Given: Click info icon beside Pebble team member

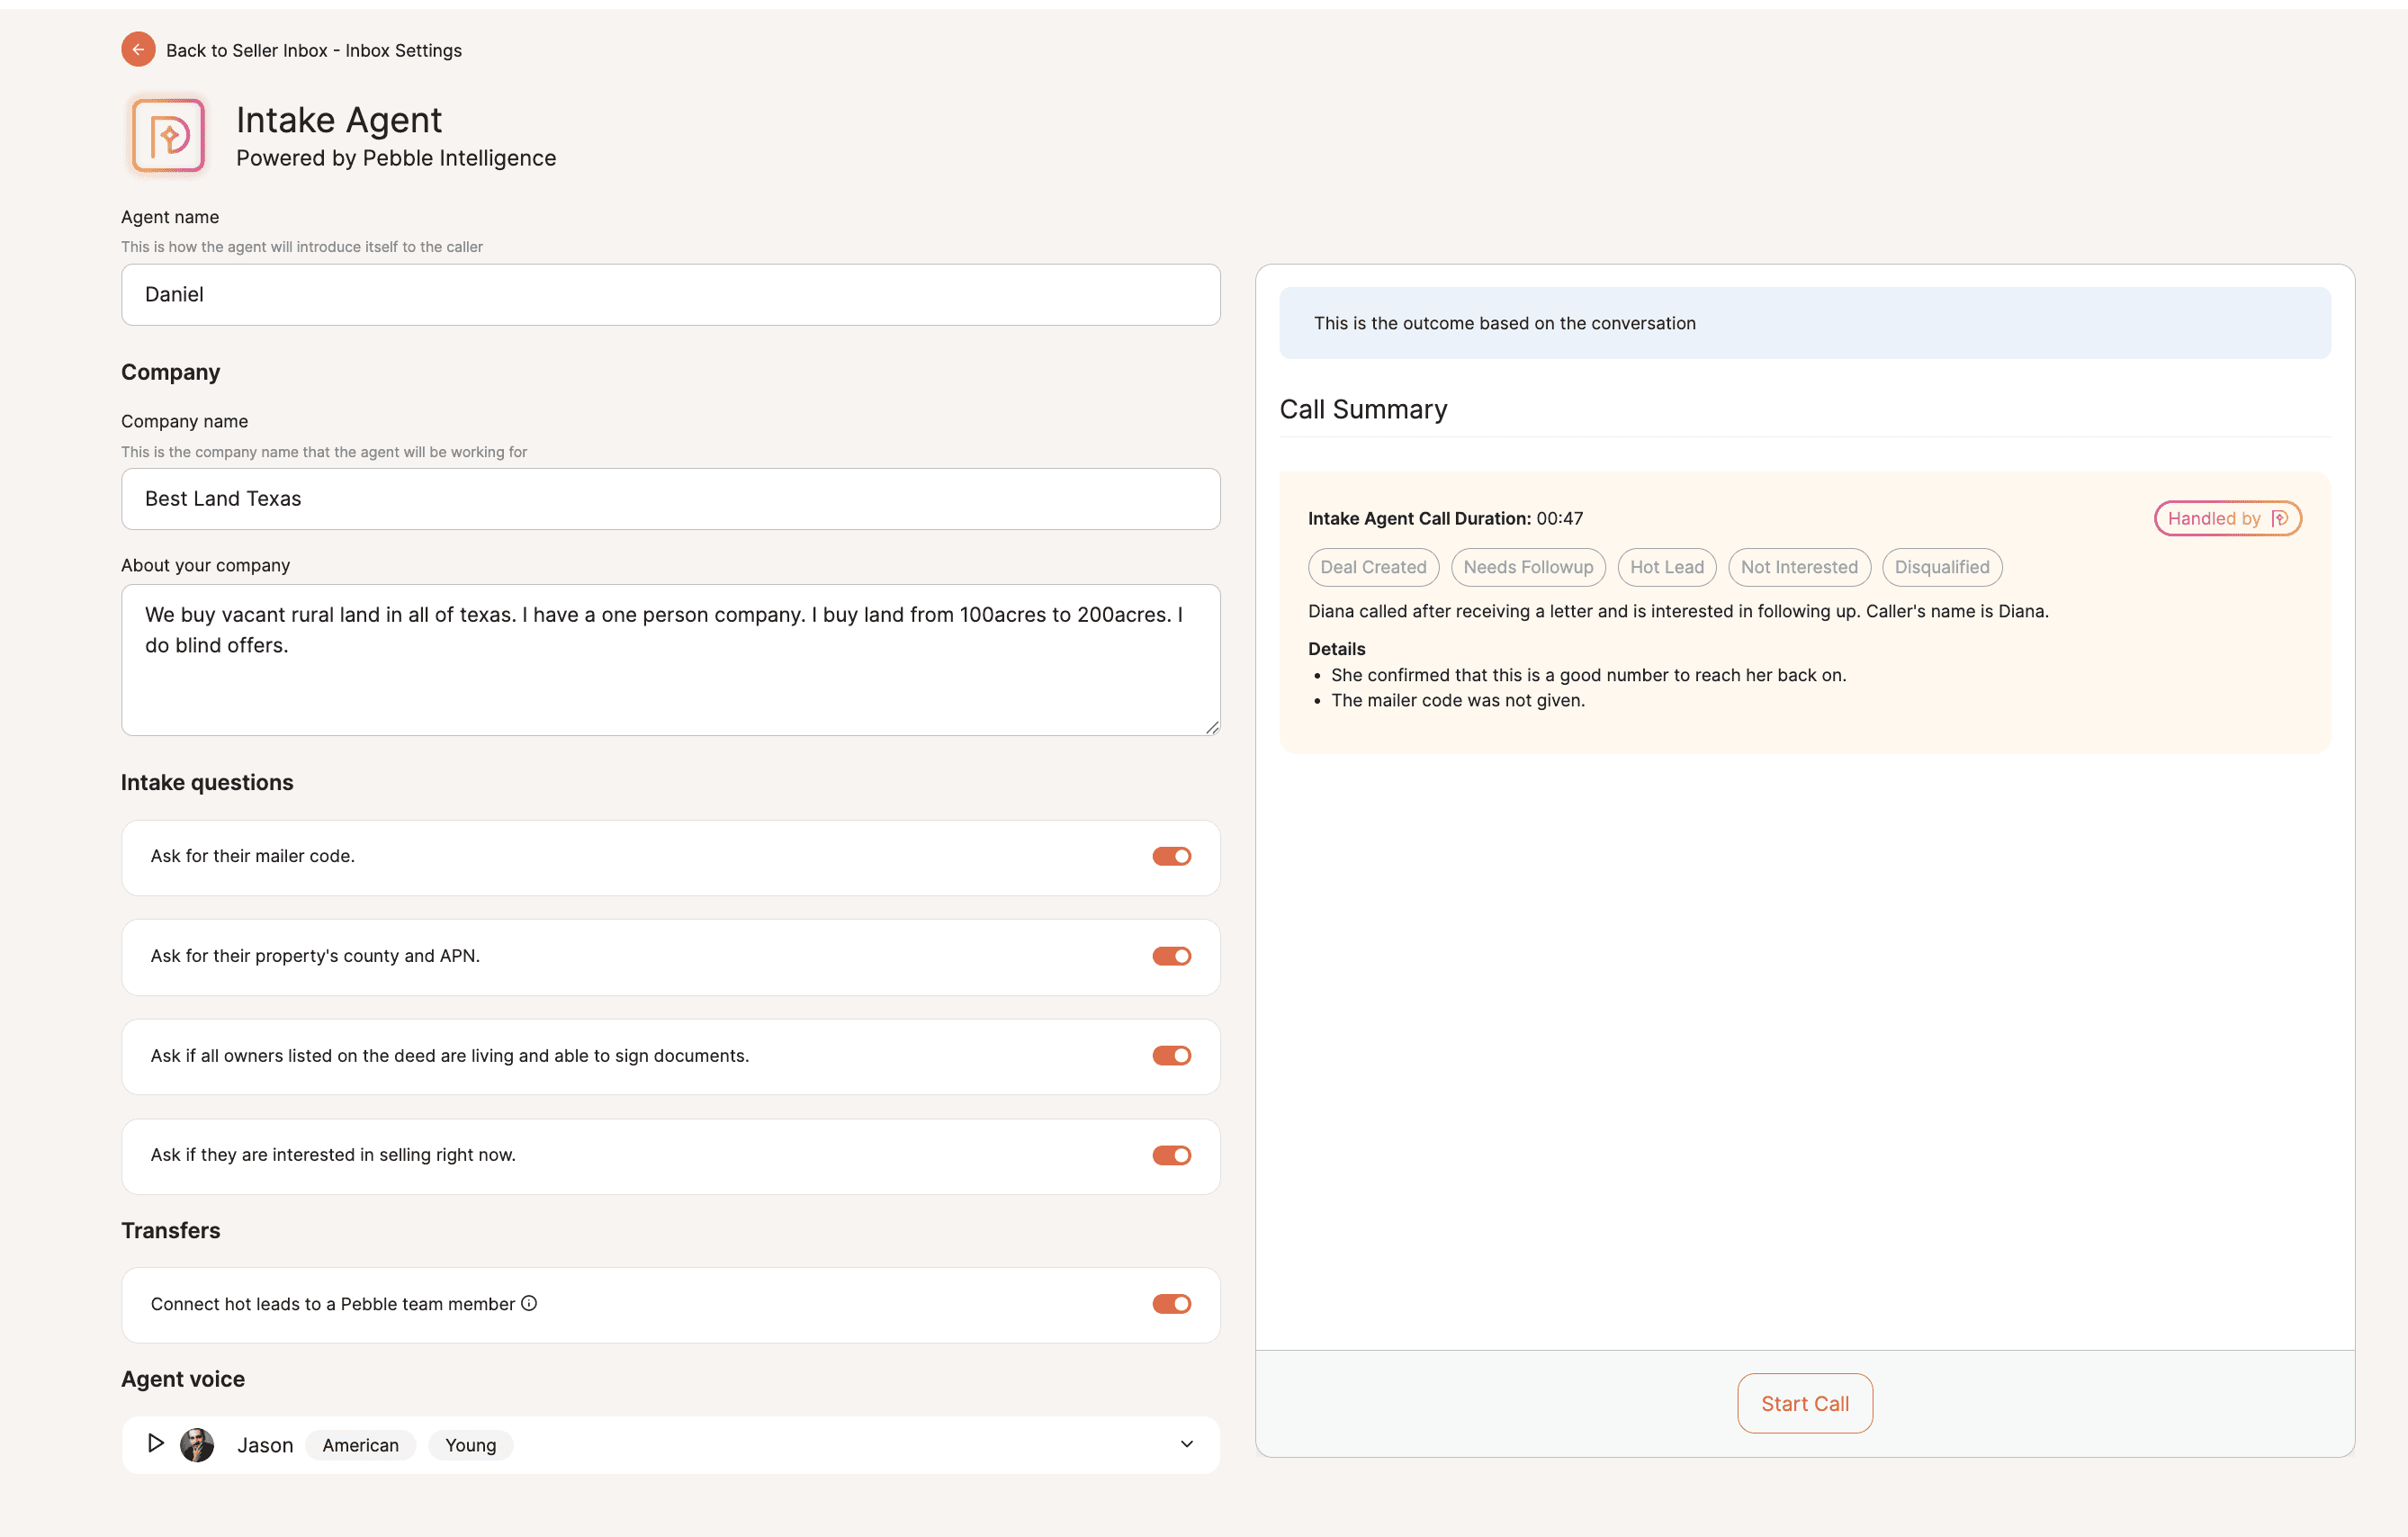Looking at the screenshot, I should [x=530, y=1303].
